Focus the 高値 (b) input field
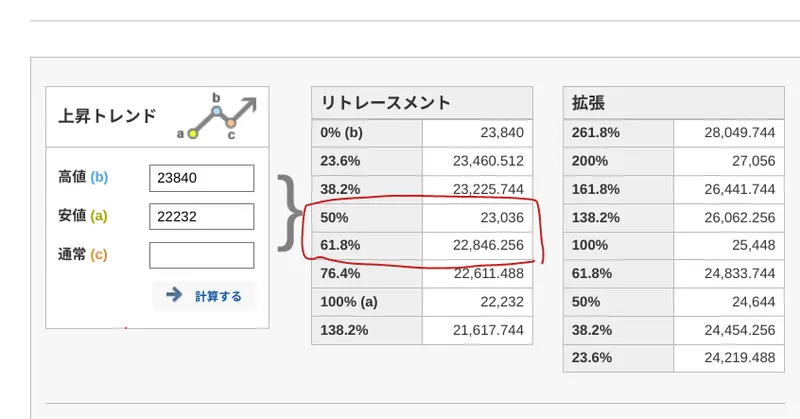Screen dimensions: 800x419 point(201,178)
